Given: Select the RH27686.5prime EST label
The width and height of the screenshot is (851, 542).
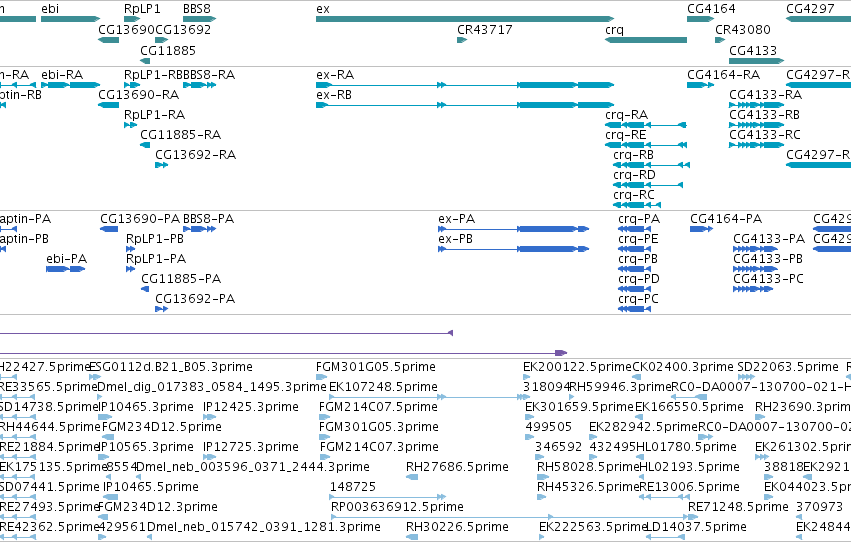Looking at the screenshot, I should [457, 467].
